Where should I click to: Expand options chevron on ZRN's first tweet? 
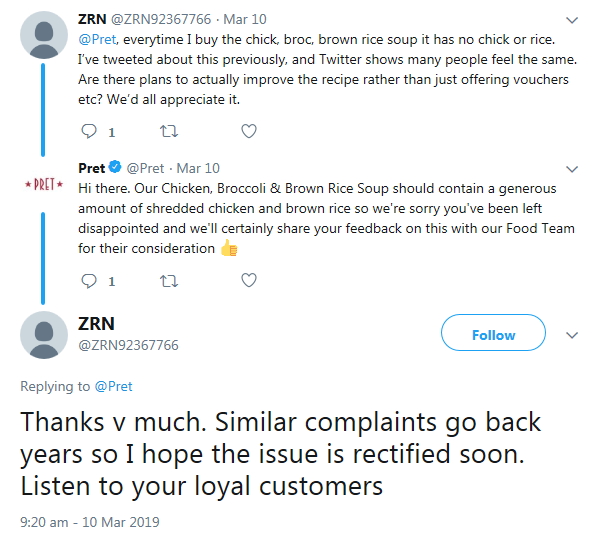click(572, 19)
